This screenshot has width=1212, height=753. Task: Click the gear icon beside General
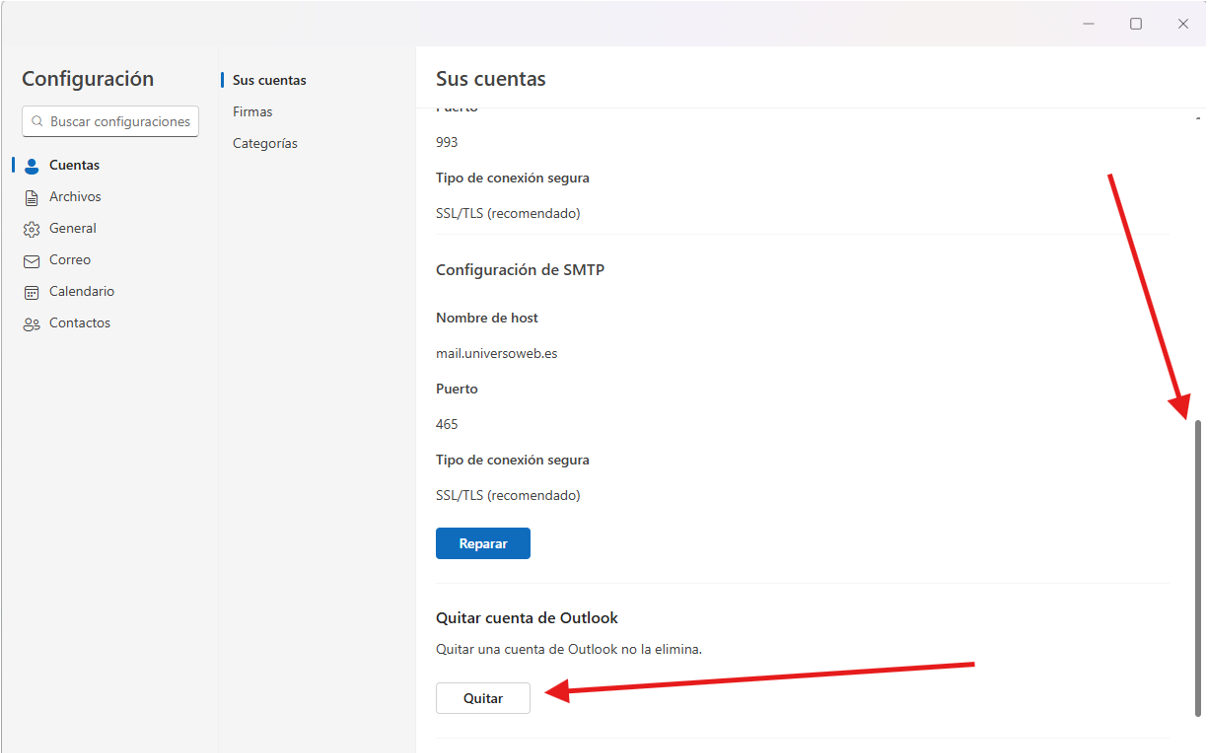pos(31,229)
